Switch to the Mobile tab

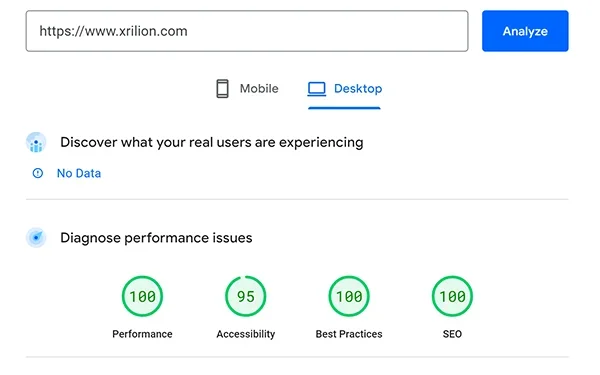click(x=247, y=89)
